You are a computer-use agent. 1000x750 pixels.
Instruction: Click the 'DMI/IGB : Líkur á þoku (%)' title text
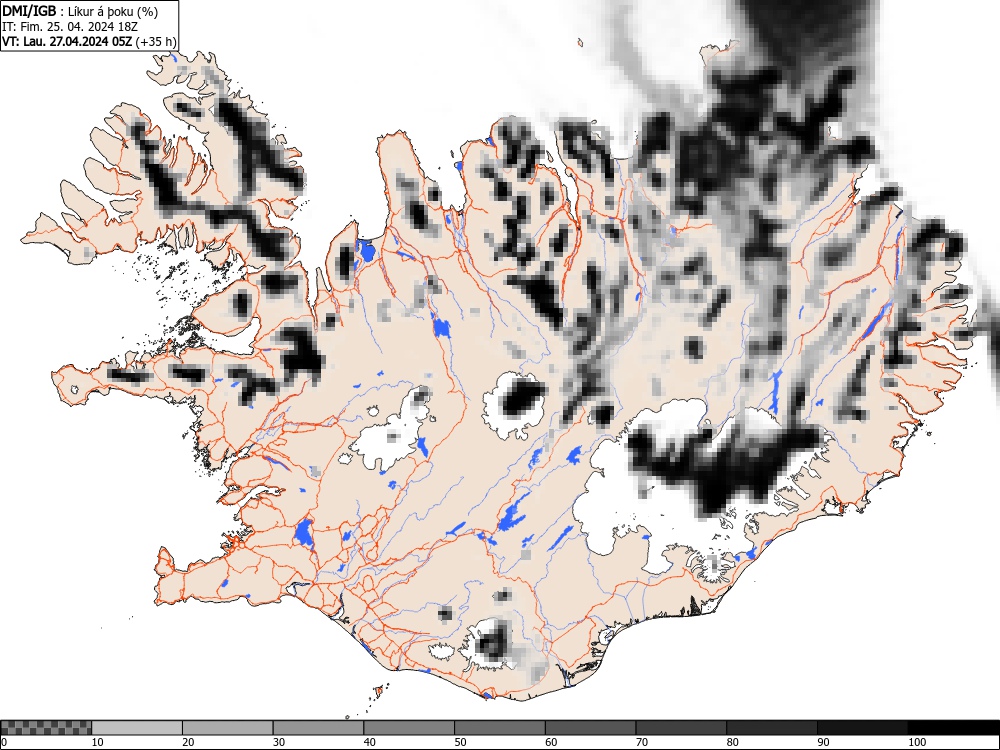[x=80, y=11]
